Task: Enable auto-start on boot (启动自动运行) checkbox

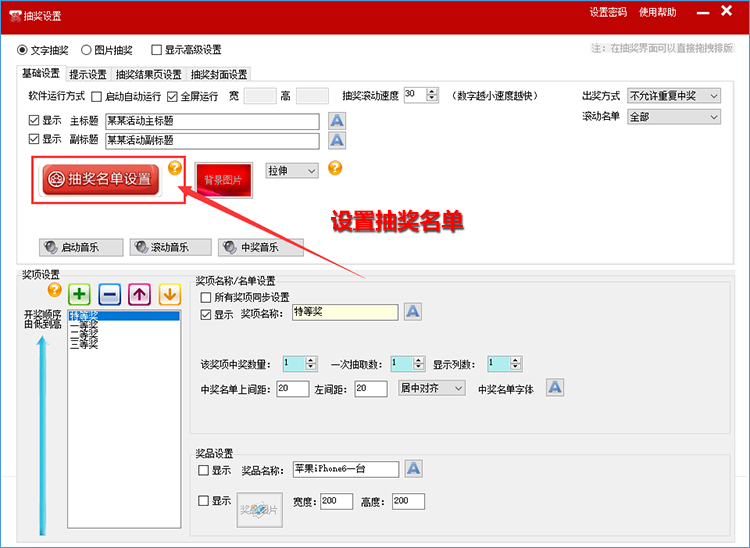Action: 97,97
